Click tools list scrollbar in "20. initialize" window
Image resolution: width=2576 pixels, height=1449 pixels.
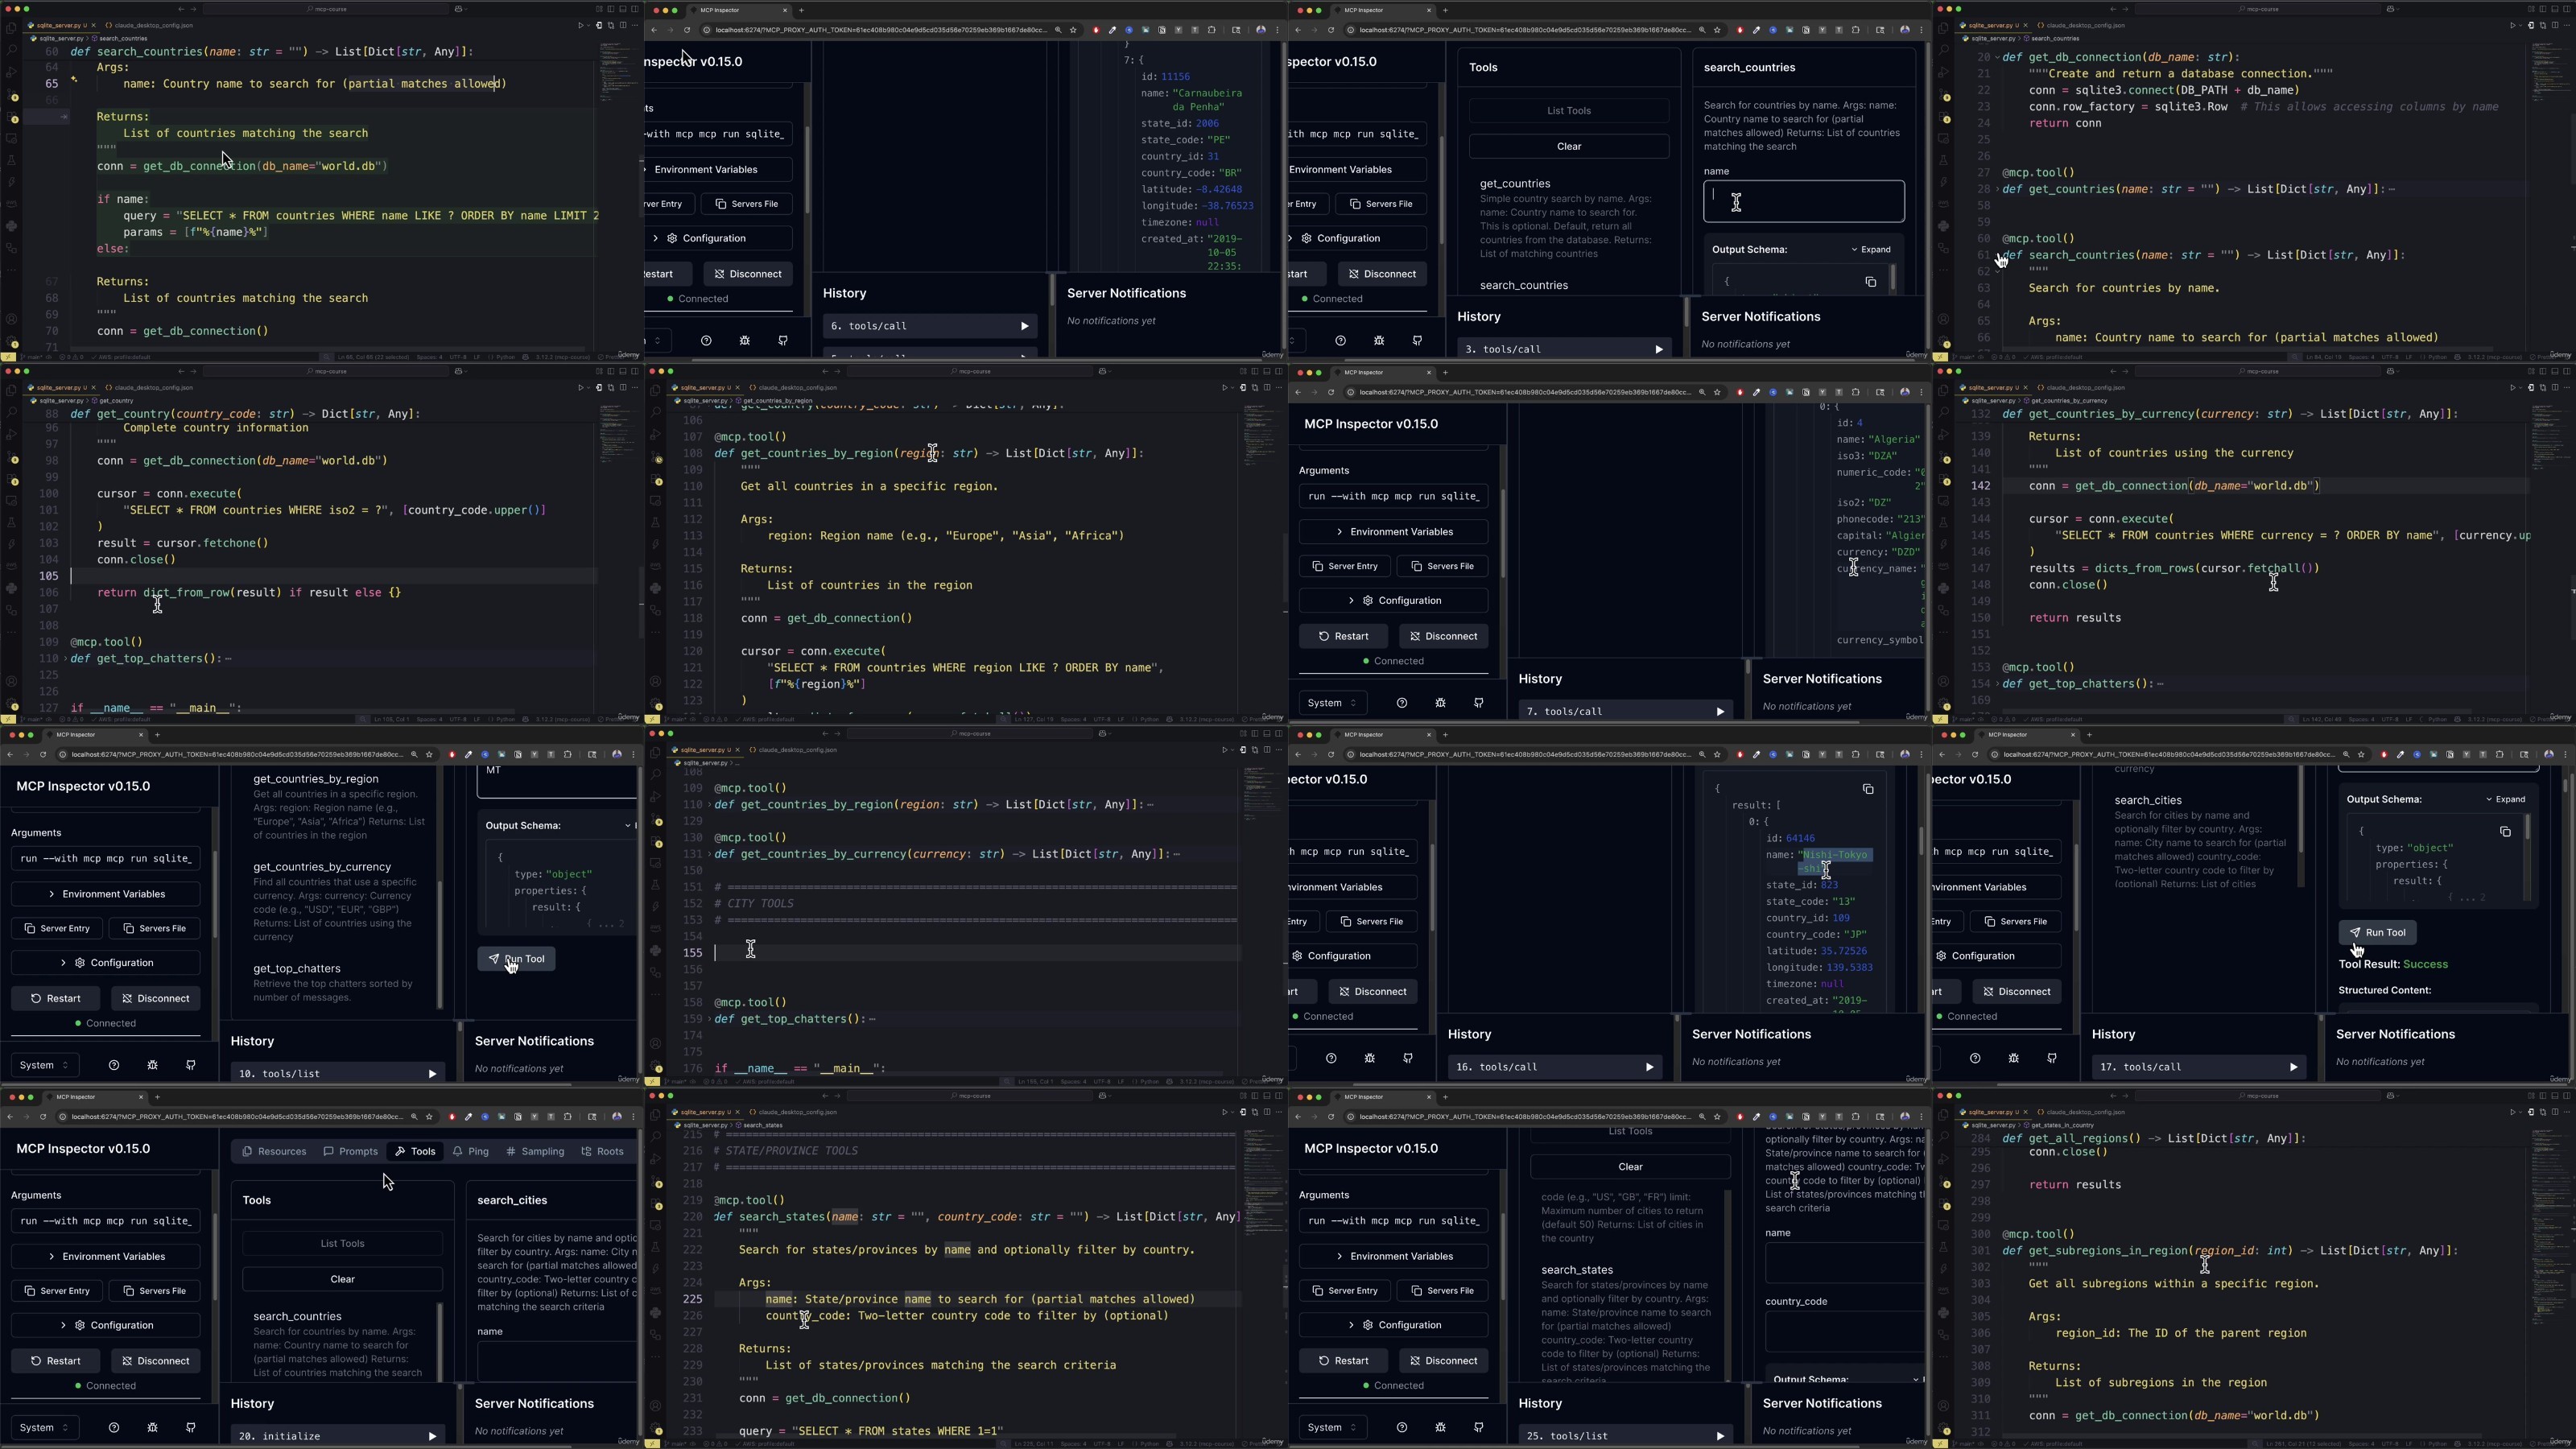[439, 1341]
